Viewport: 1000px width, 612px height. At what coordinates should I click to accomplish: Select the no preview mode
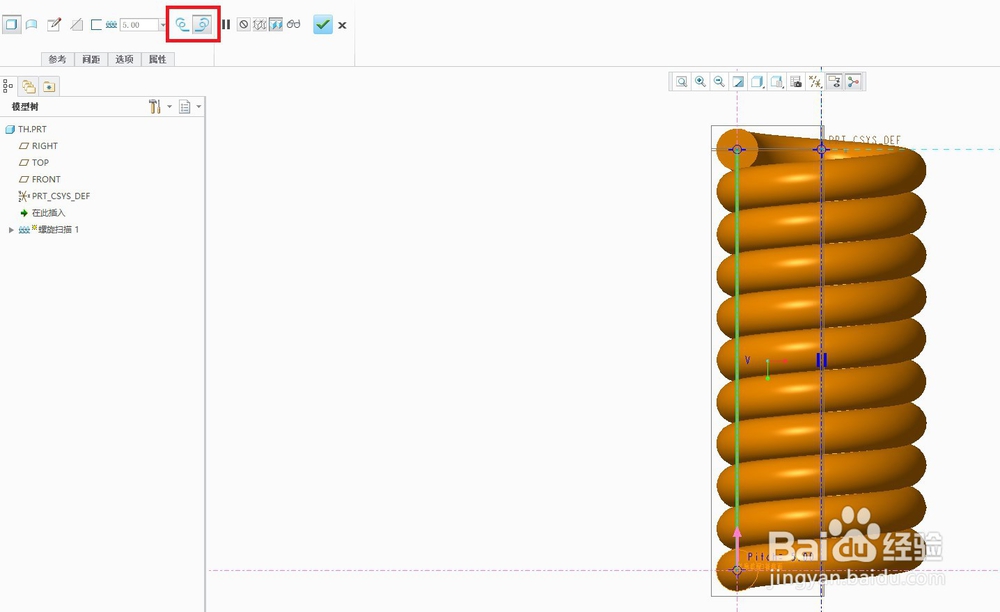tap(244, 25)
